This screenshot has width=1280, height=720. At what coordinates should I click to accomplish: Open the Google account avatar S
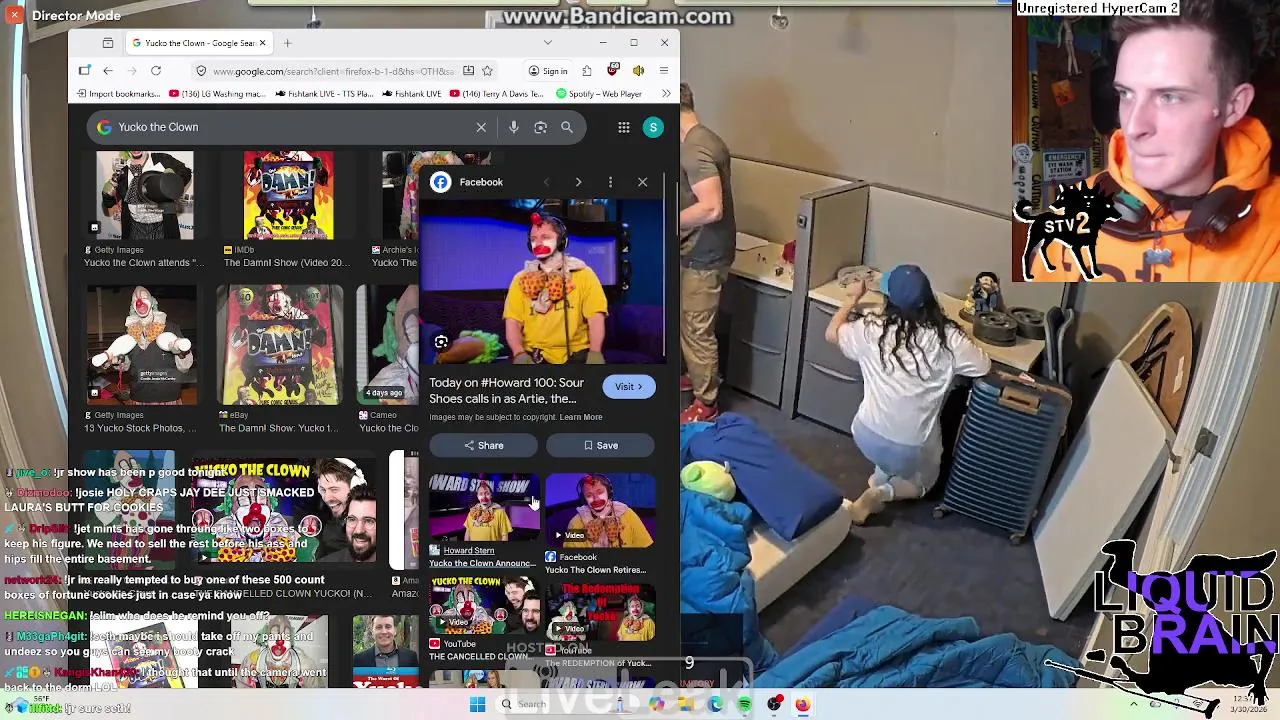(653, 127)
